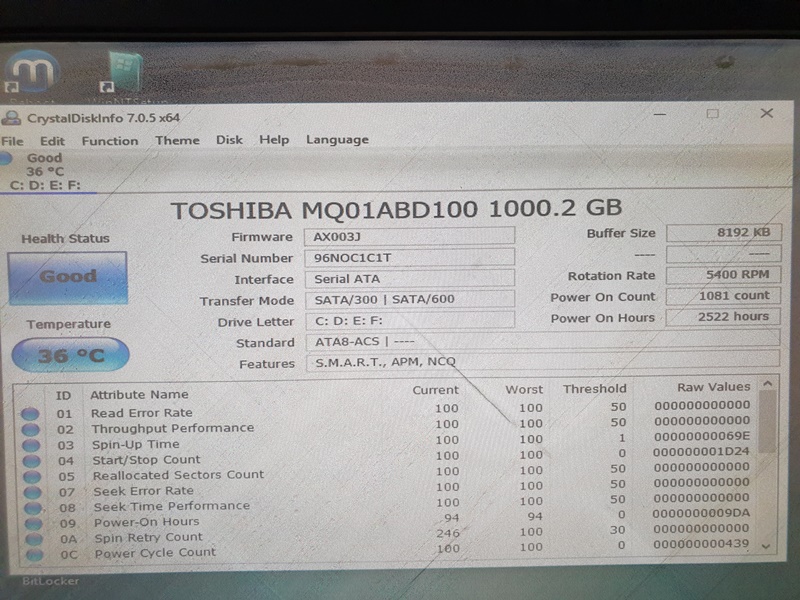Click the status circle for Throughput Performance
This screenshot has width=800, height=600.
pyautogui.click(x=31, y=430)
